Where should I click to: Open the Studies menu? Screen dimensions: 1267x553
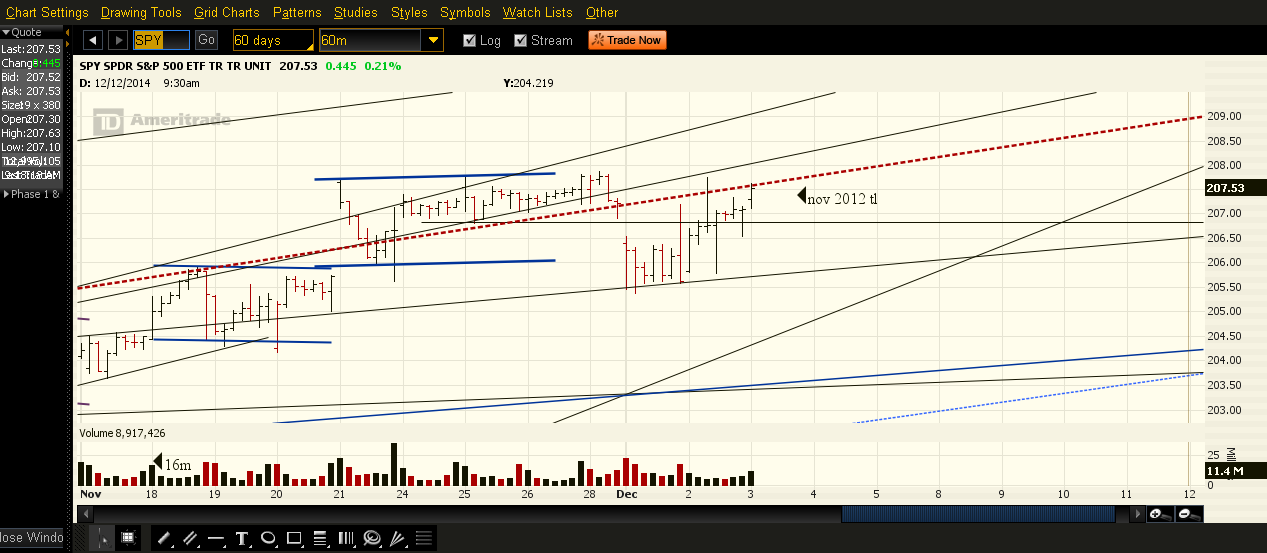(356, 13)
